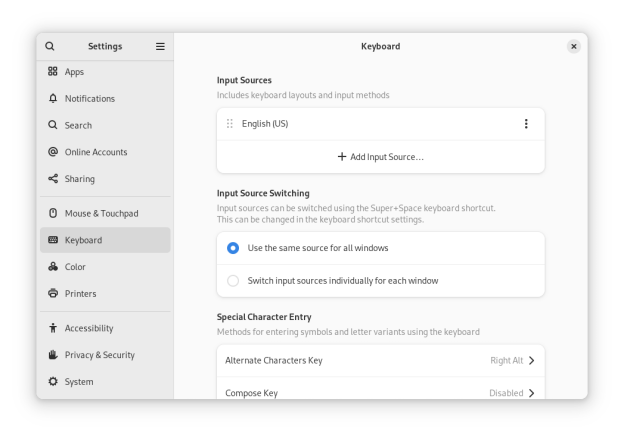Close the Keyboard settings window
Screen dimensions: 624x439
coord(573,46)
